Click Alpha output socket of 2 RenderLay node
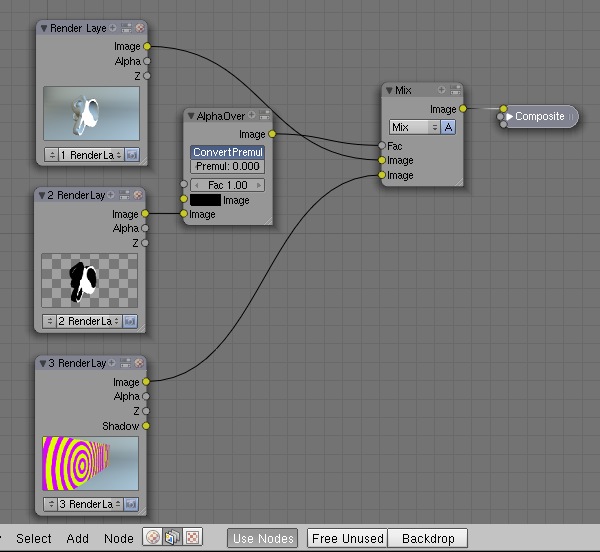This screenshot has width=600, height=552. [x=145, y=228]
